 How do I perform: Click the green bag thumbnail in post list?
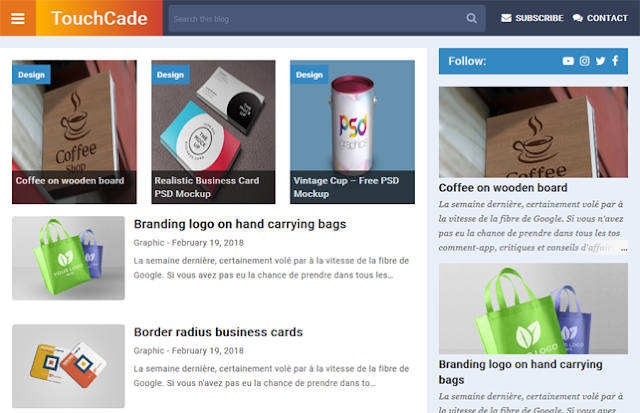(68, 258)
